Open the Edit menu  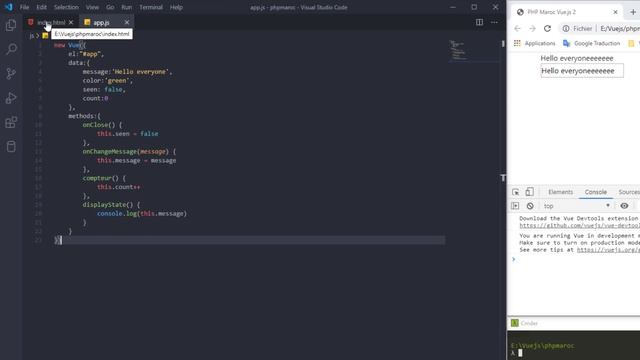pos(41,7)
